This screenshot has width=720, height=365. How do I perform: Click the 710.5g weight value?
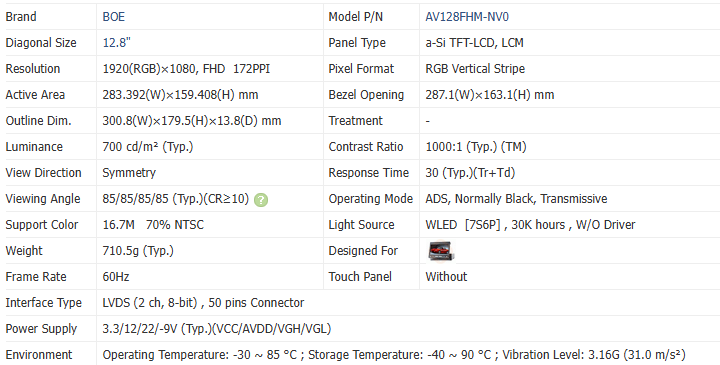tap(138, 251)
